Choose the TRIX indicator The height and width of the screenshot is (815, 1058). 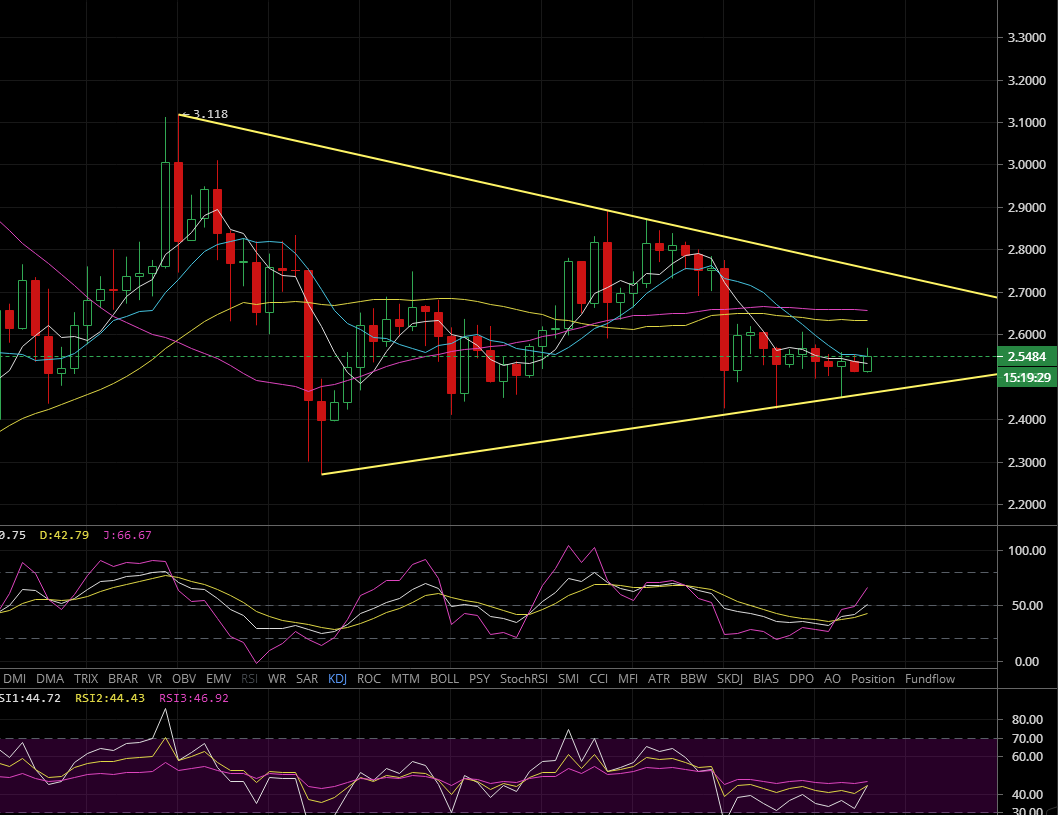point(86,678)
